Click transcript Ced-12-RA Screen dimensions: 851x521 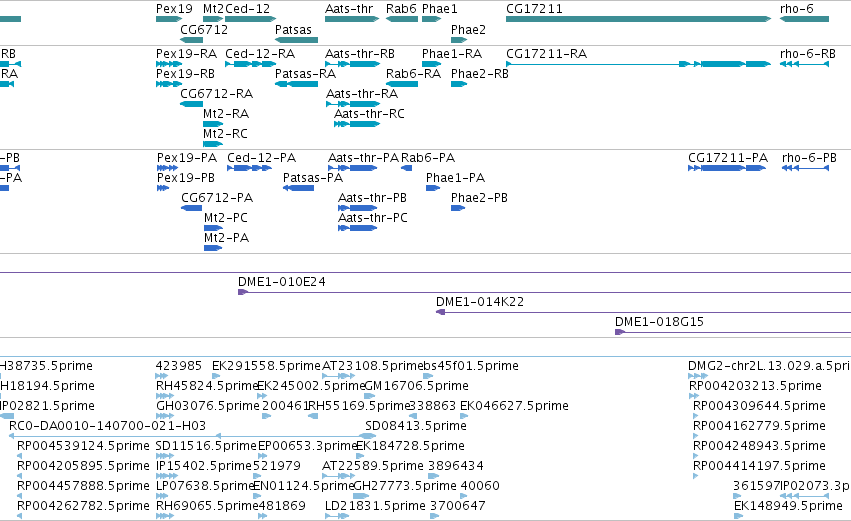260,54
